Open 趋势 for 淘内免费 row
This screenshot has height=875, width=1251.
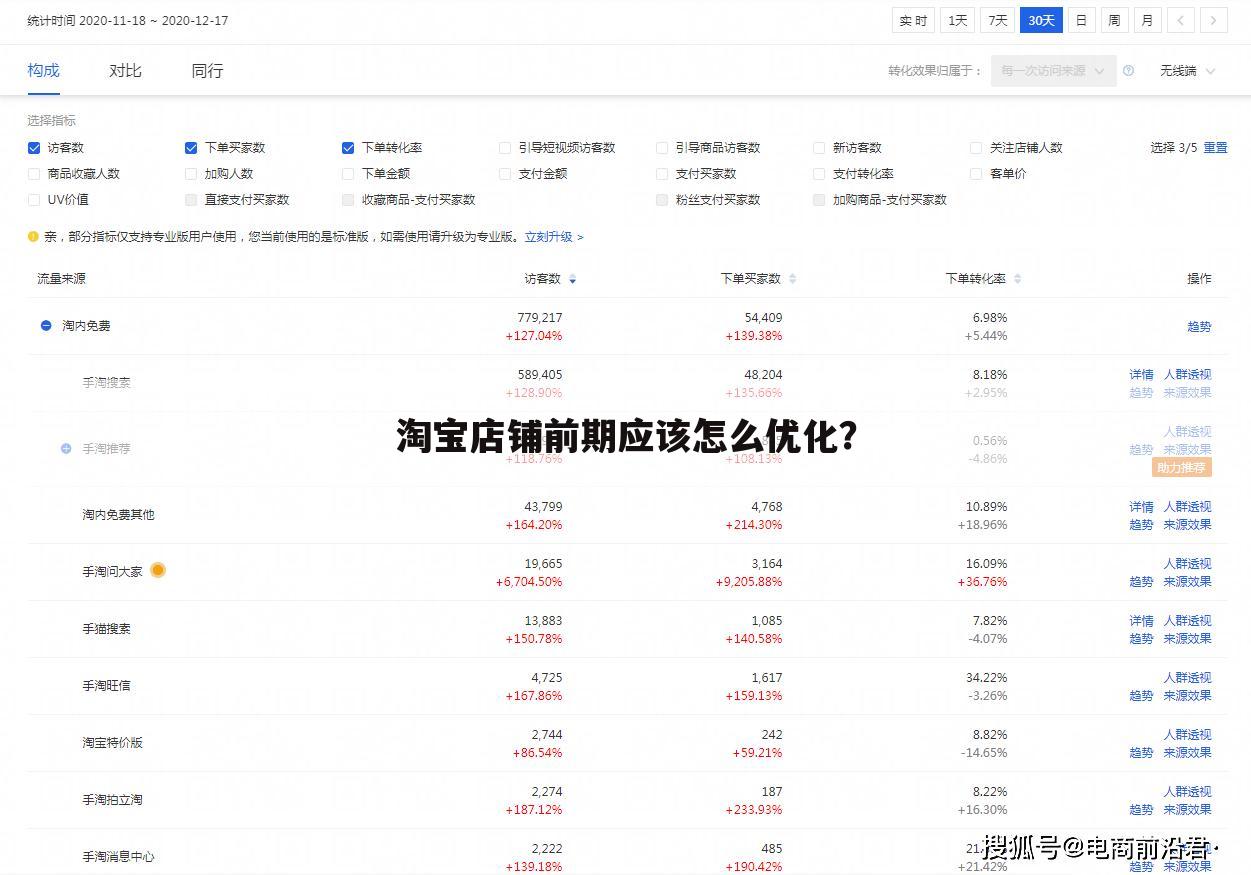(x=1199, y=327)
